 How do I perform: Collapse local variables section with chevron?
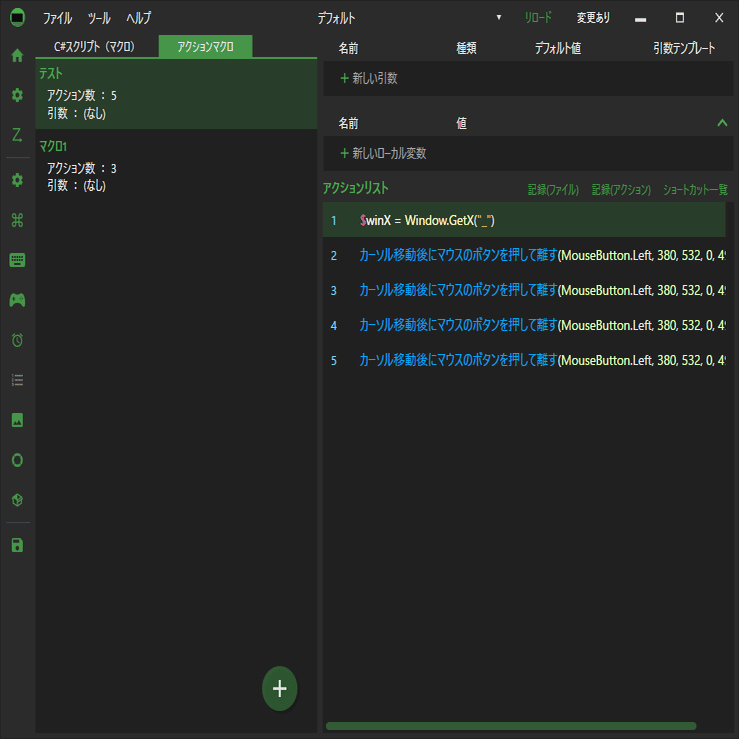point(722,123)
